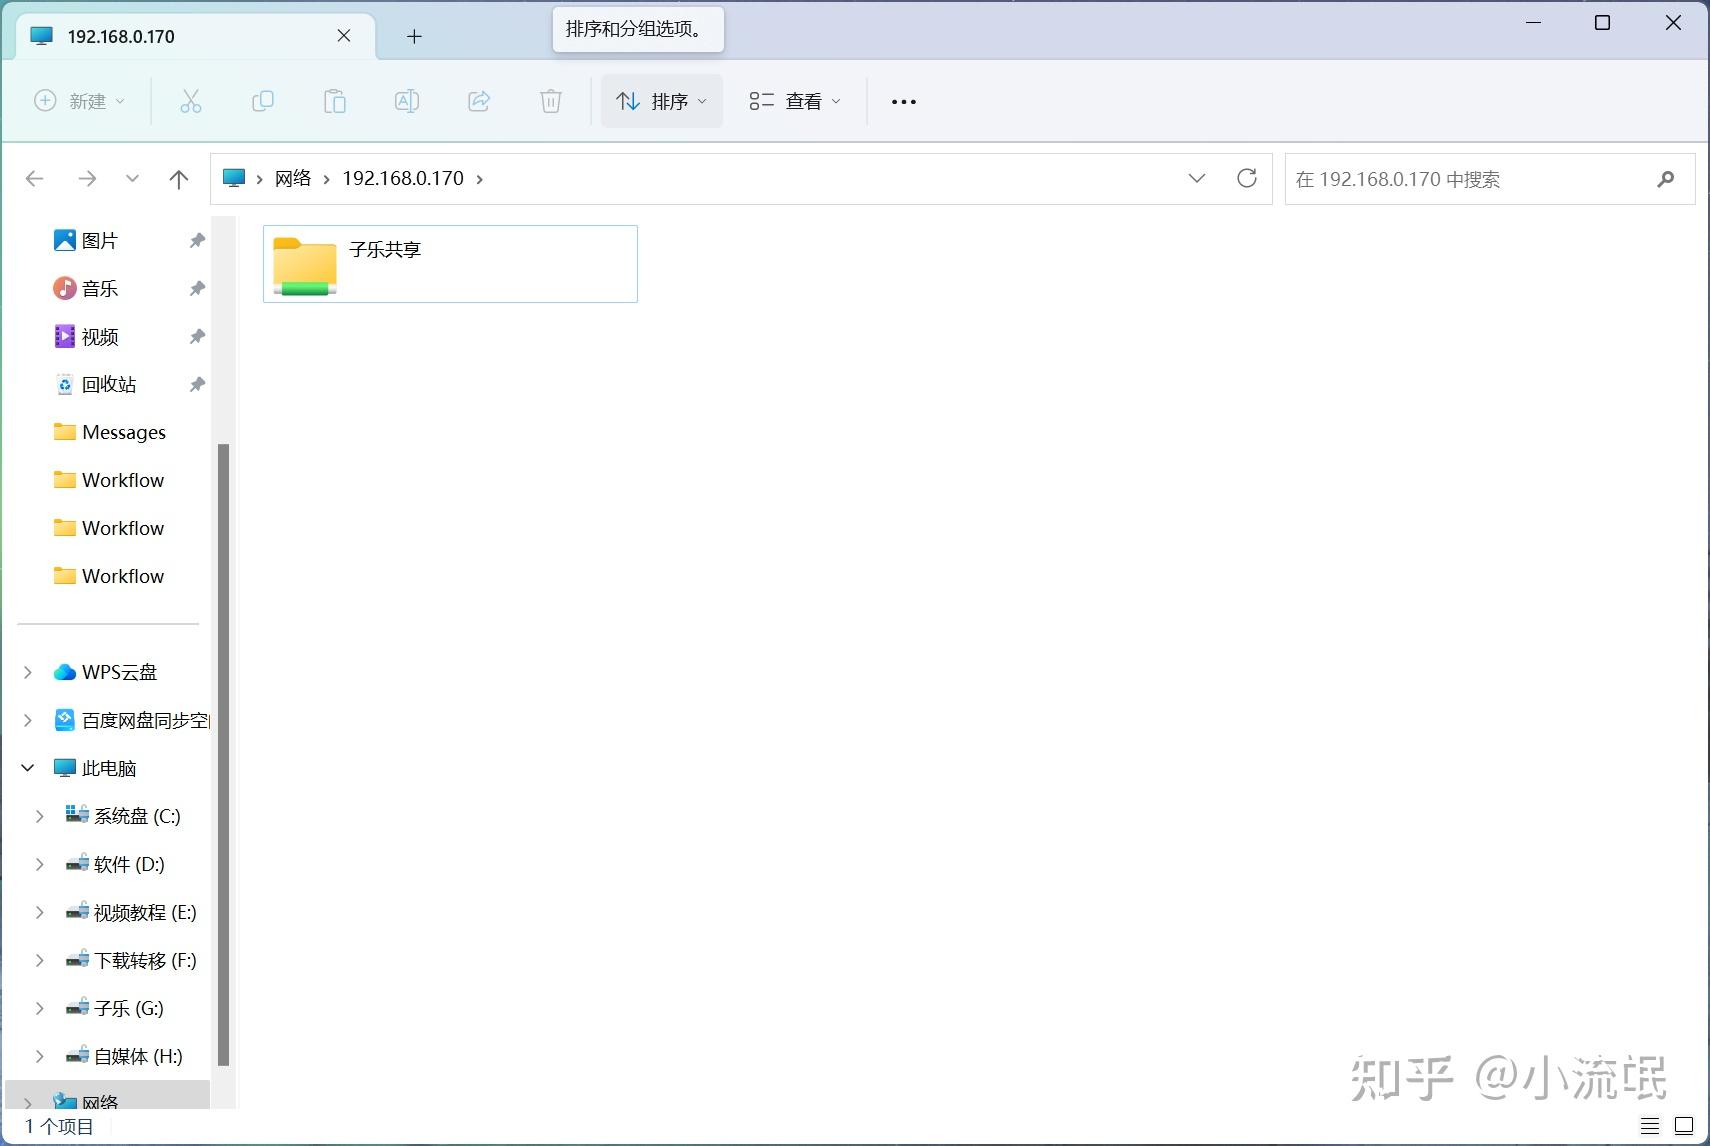This screenshot has height=1146, width=1710.
Task: Expand the 软件 (D:) drive
Action: coord(40,865)
